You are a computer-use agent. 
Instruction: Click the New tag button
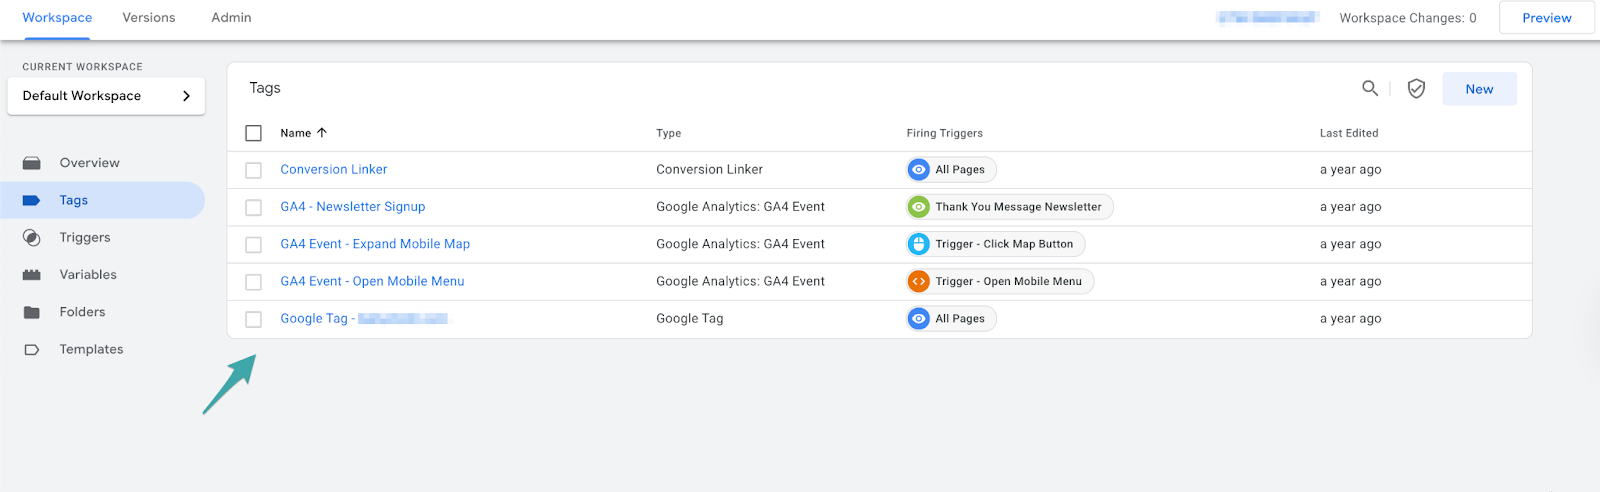click(x=1479, y=89)
